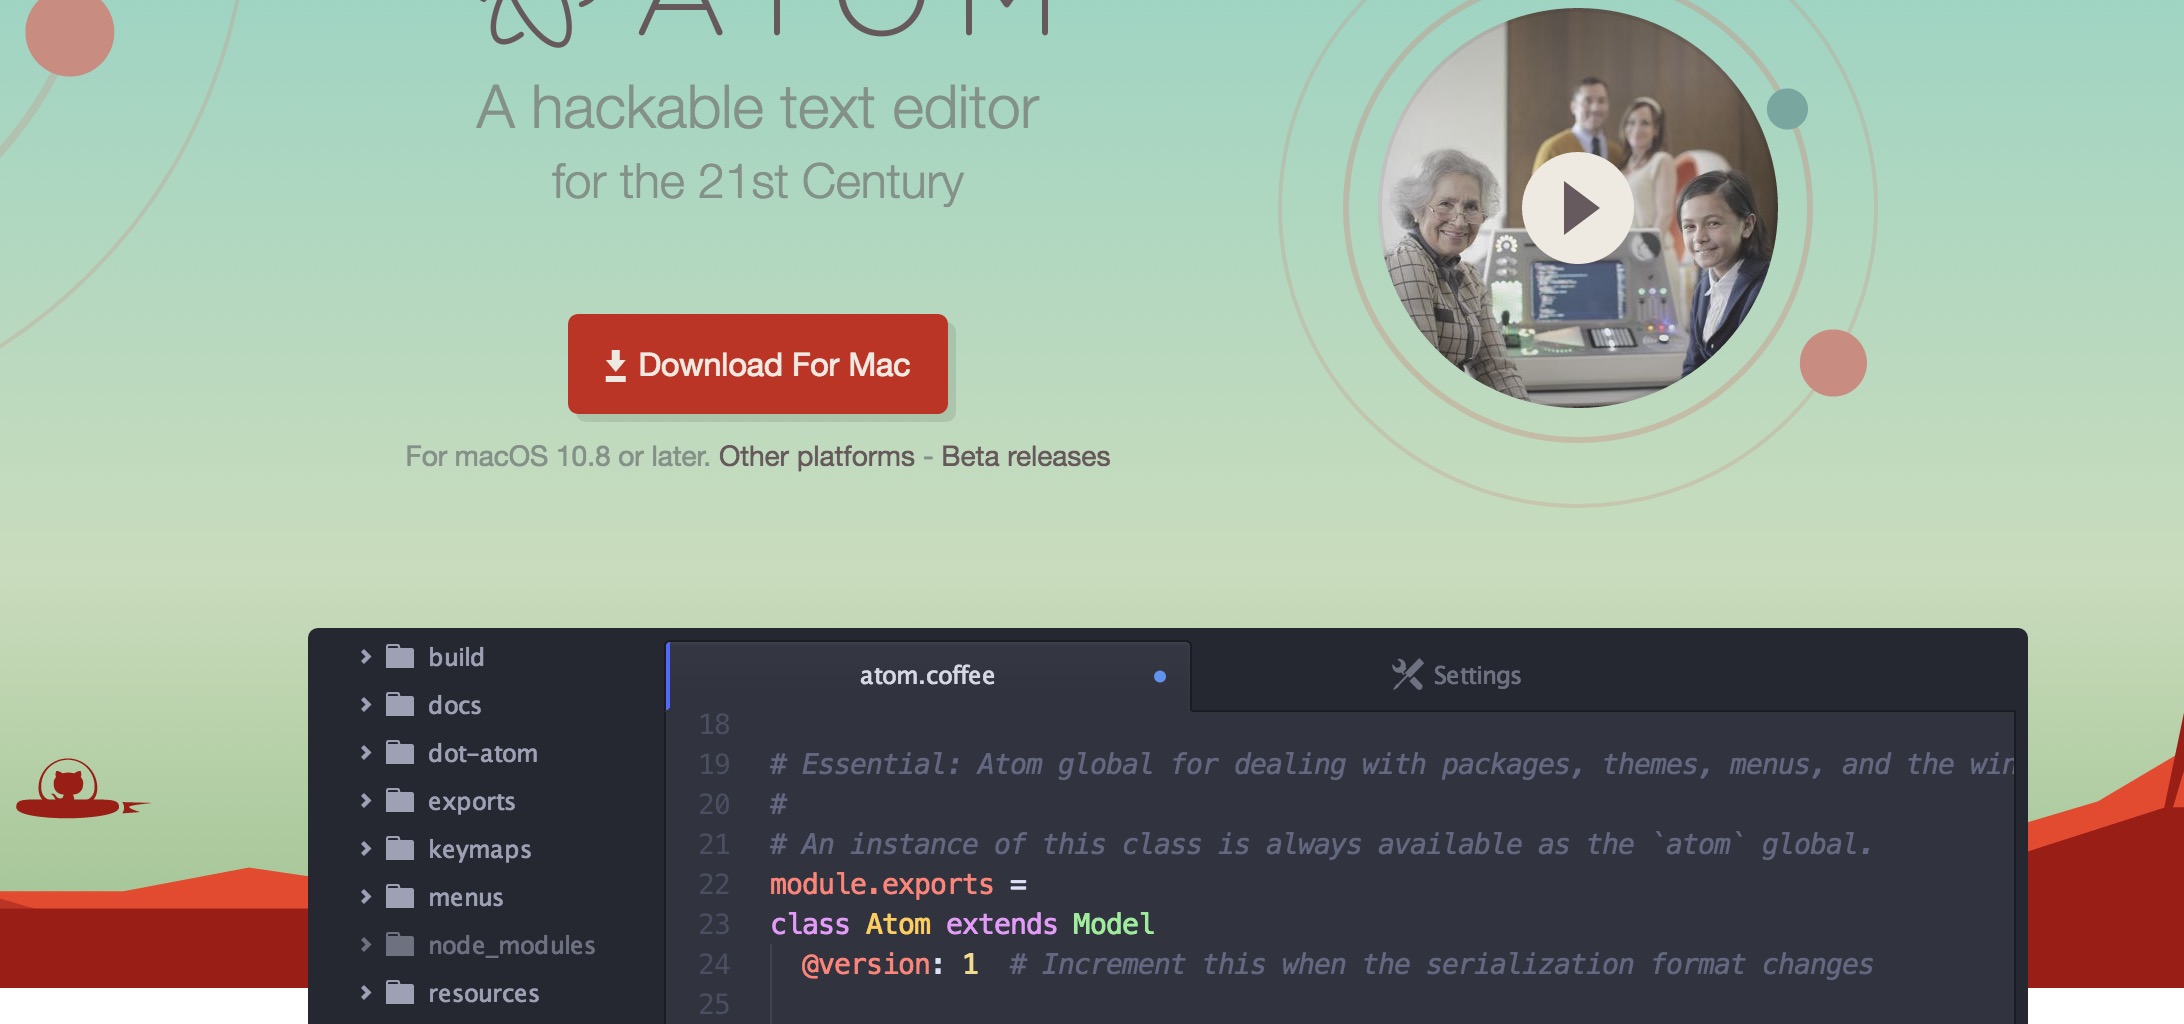
Task: Click the menus folder icon
Action: pyautogui.click(x=400, y=896)
